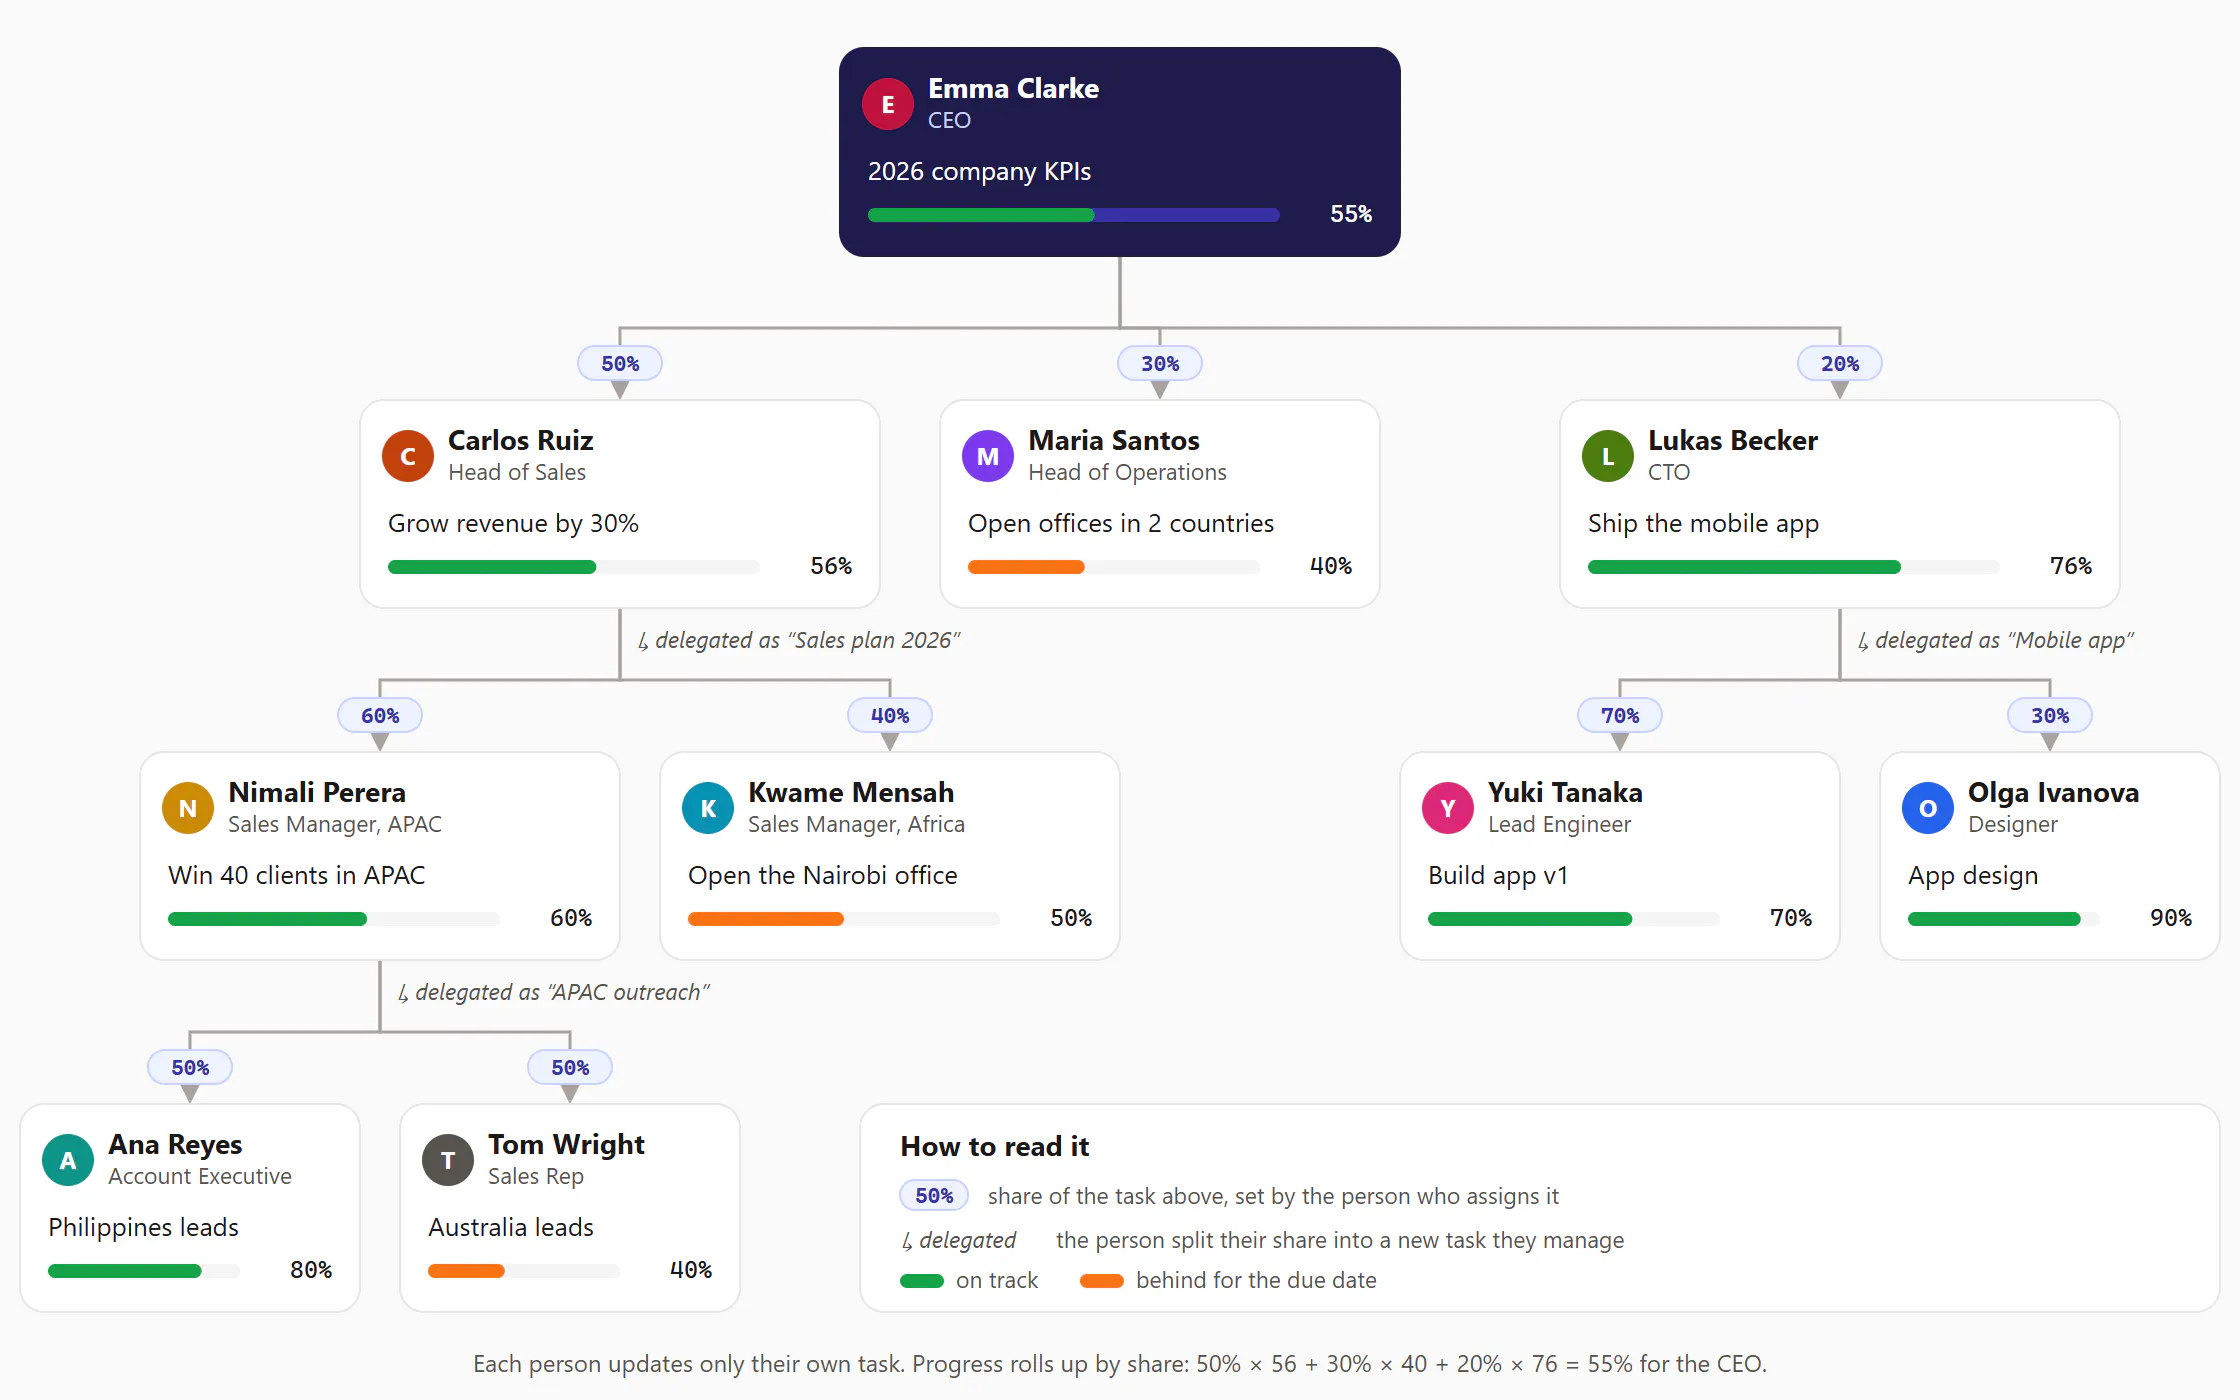Click the 70% share badge above Yuki Tanaka

tap(1620, 715)
